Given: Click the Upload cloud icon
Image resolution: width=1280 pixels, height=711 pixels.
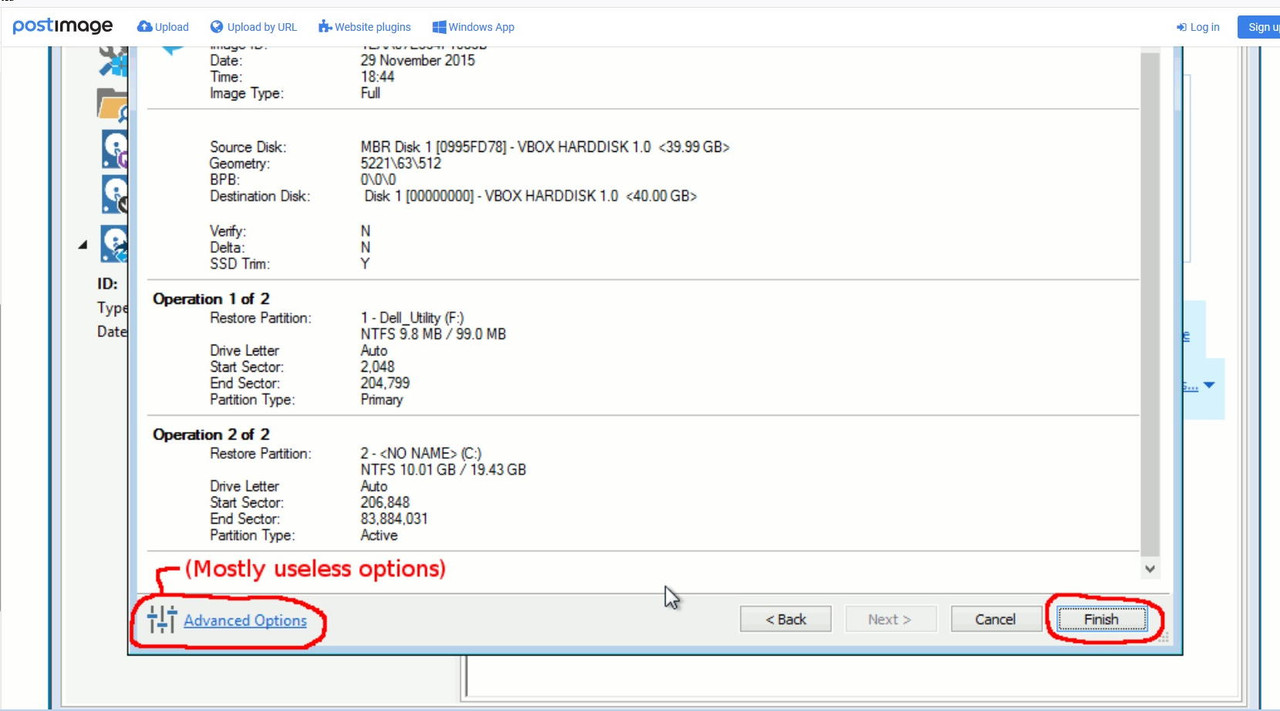Looking at the screenshot, I should tap(145, 27).
